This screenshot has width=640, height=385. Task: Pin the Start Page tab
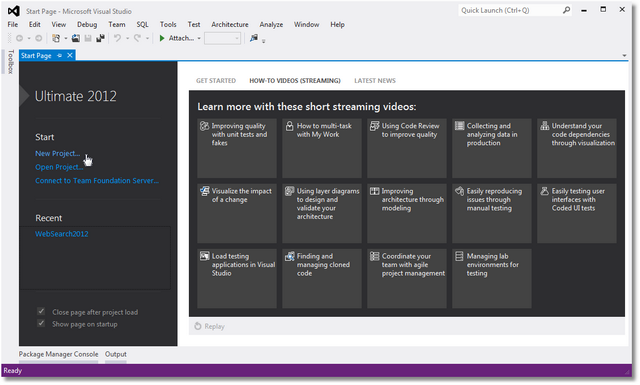(60, 56)
